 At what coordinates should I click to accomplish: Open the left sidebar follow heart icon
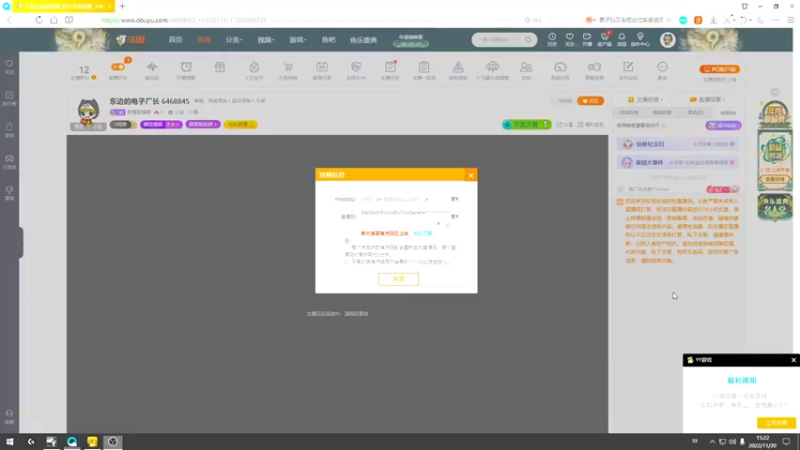coord(9,66)
